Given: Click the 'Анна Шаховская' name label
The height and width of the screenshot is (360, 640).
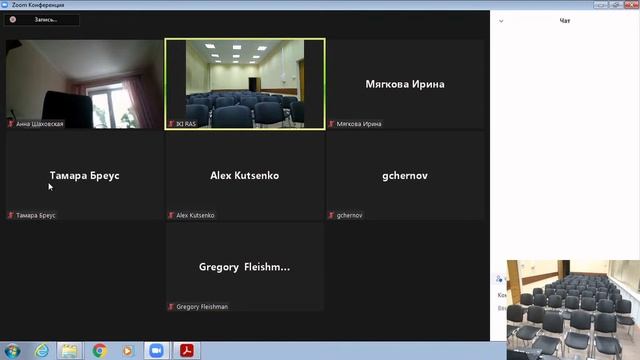Looking at the screenshot, I should pos(40,124).
